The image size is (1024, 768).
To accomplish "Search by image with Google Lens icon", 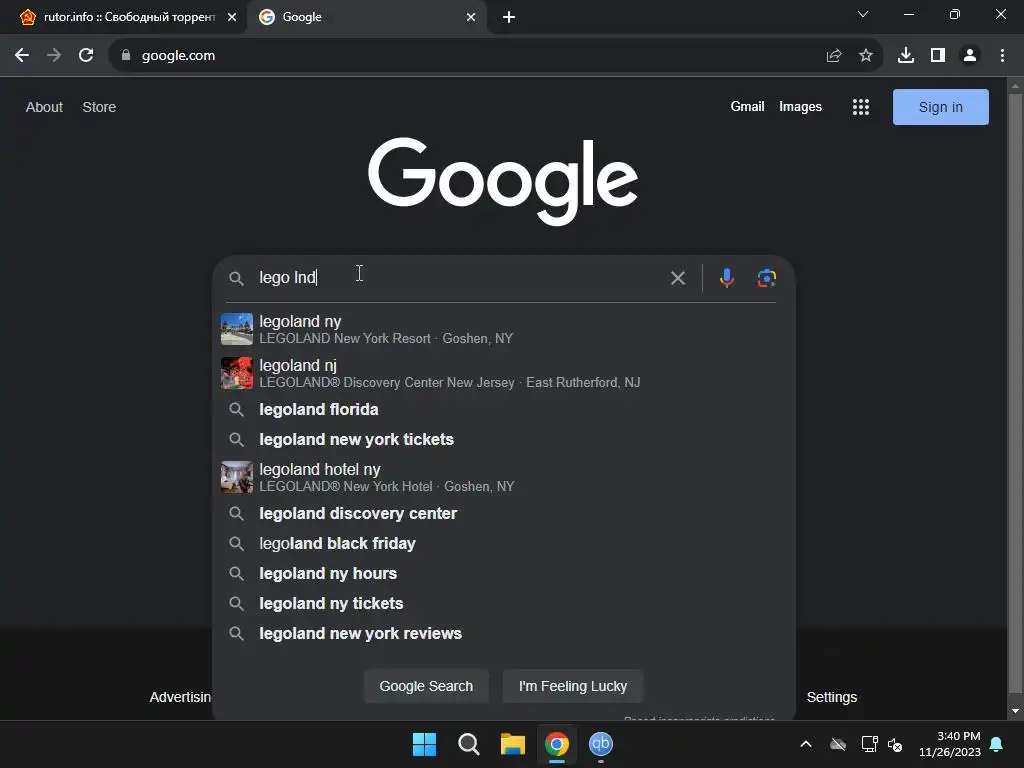I will [x=767, y=278].
